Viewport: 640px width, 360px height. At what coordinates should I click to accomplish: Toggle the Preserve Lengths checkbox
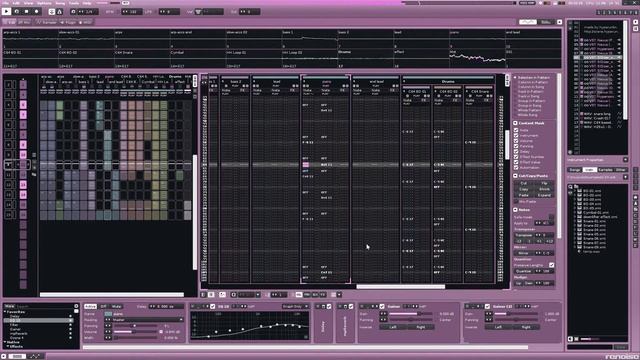pos(551,265)
